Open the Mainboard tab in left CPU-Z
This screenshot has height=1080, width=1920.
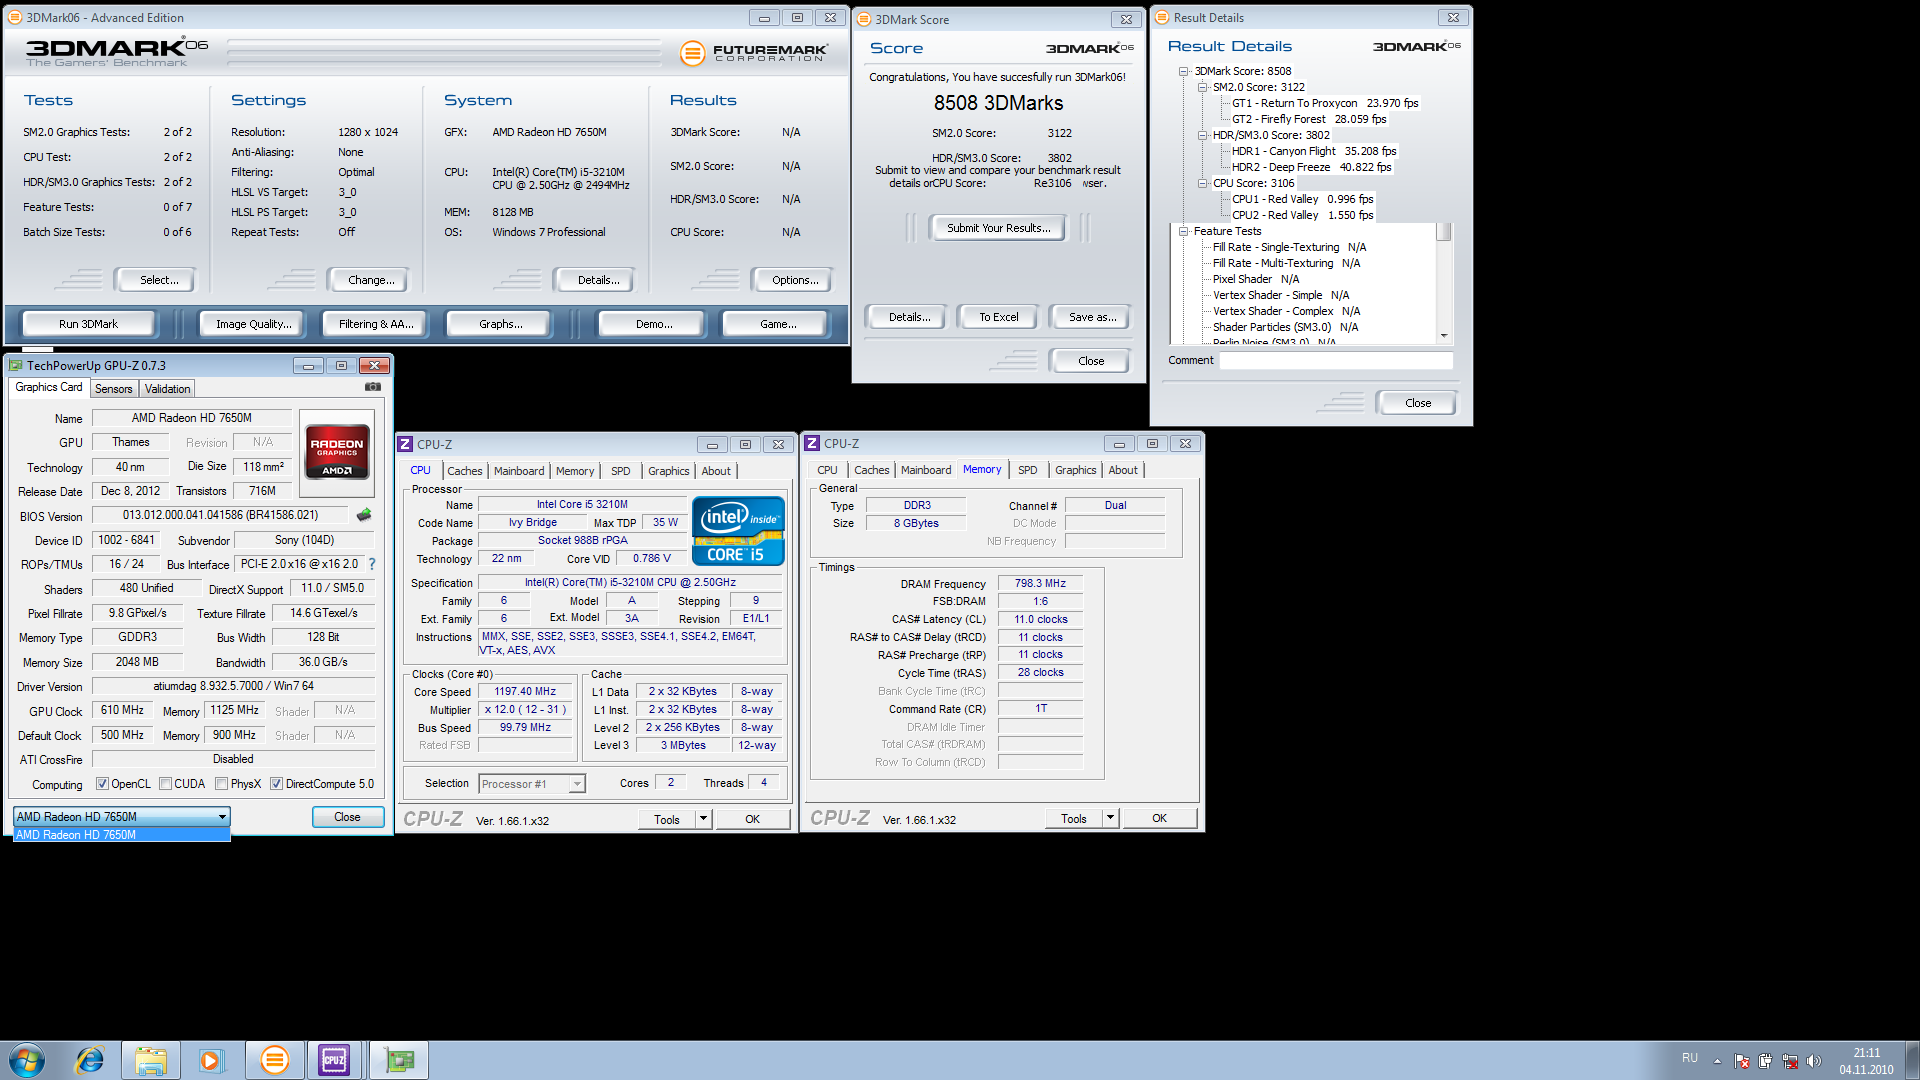tap(519, 471)
